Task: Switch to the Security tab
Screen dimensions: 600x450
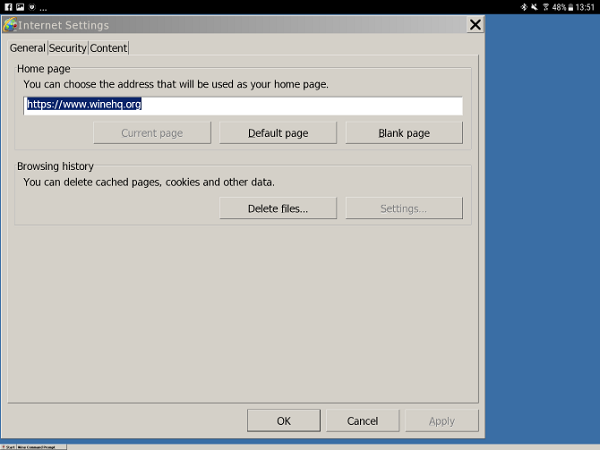Action: pos(68,48)
